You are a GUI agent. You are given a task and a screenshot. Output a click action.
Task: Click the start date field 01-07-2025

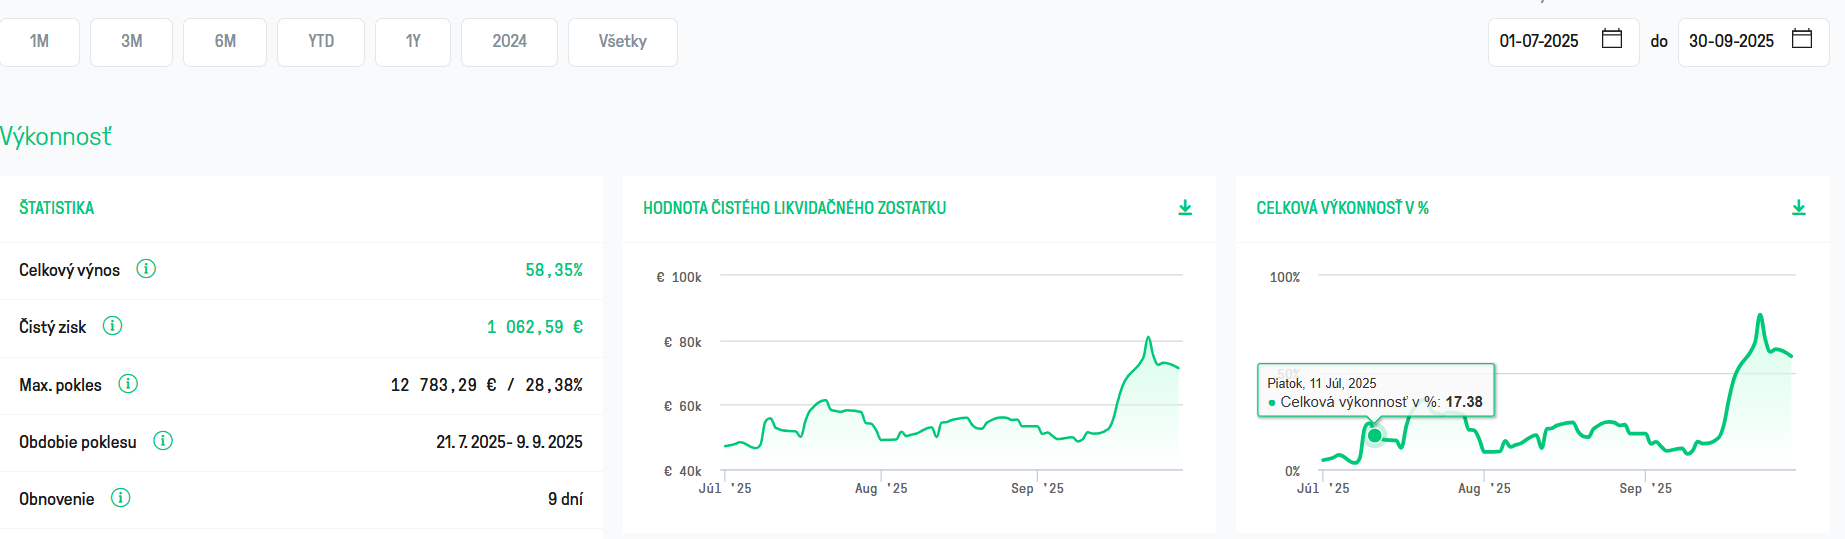(x=1564, y=42)
